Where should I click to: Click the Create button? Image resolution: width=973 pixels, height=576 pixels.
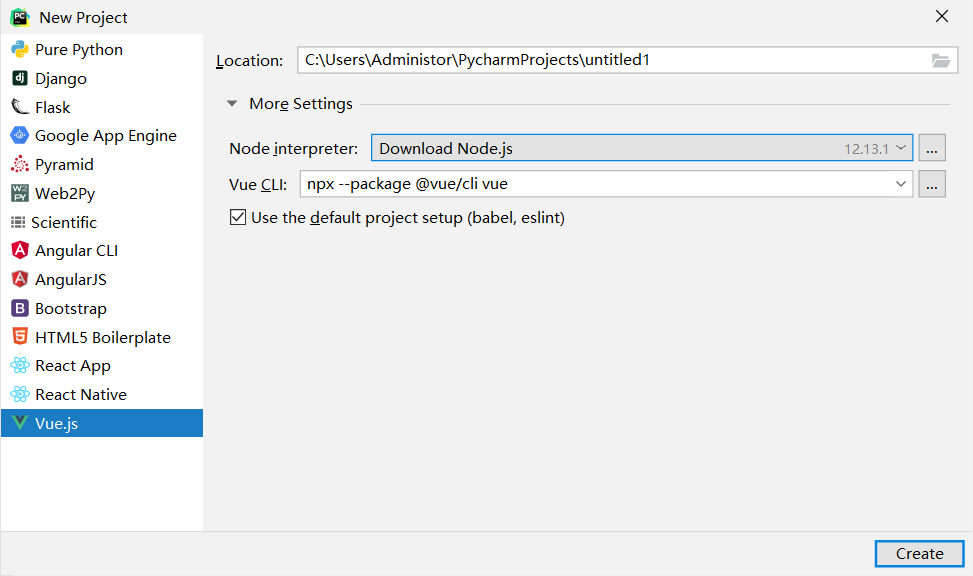point(920,553)
